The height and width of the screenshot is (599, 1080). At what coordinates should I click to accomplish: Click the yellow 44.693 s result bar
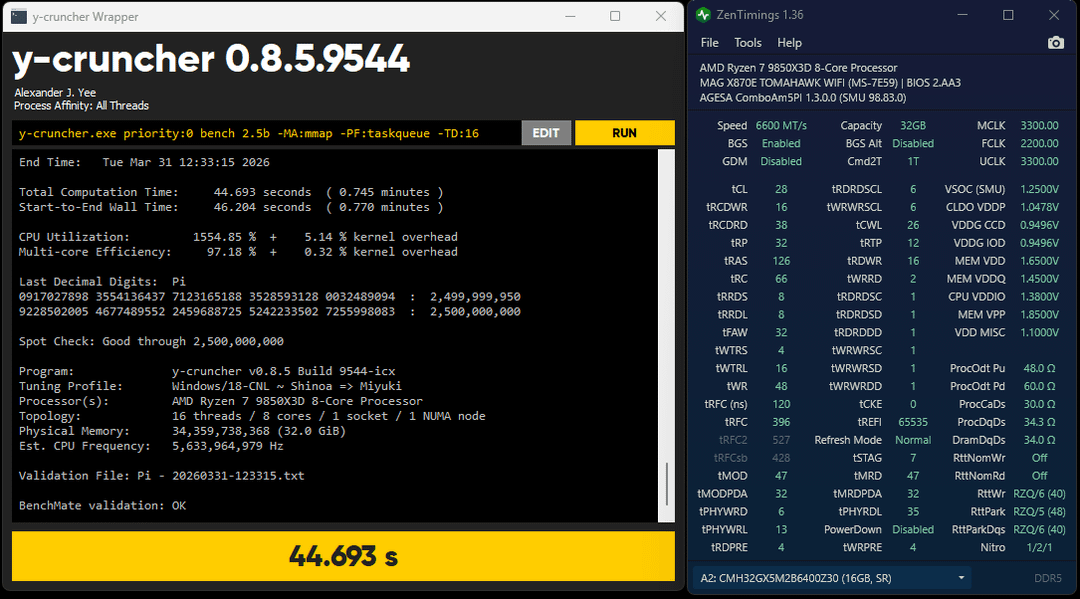click(343, 556)
